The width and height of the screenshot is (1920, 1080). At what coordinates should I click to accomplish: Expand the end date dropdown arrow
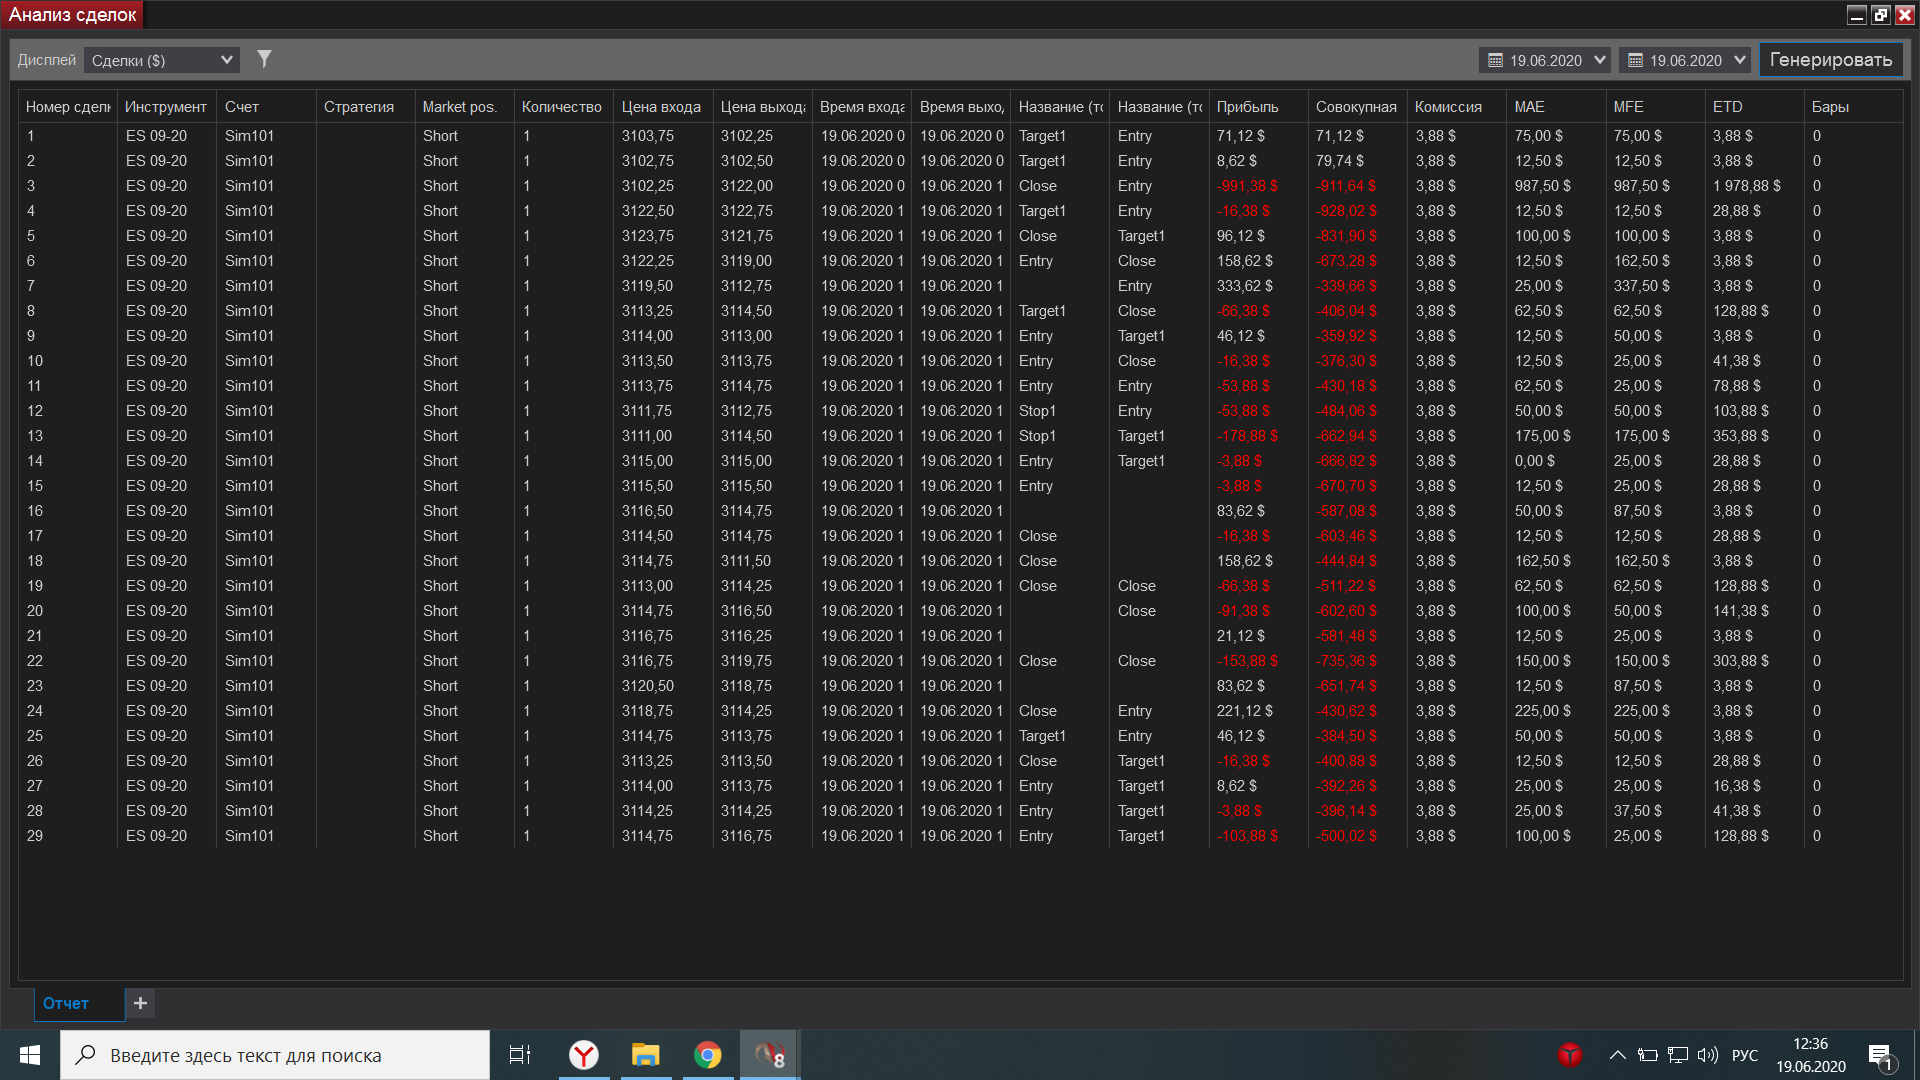pyautogui.click(x=1739, y=60)
